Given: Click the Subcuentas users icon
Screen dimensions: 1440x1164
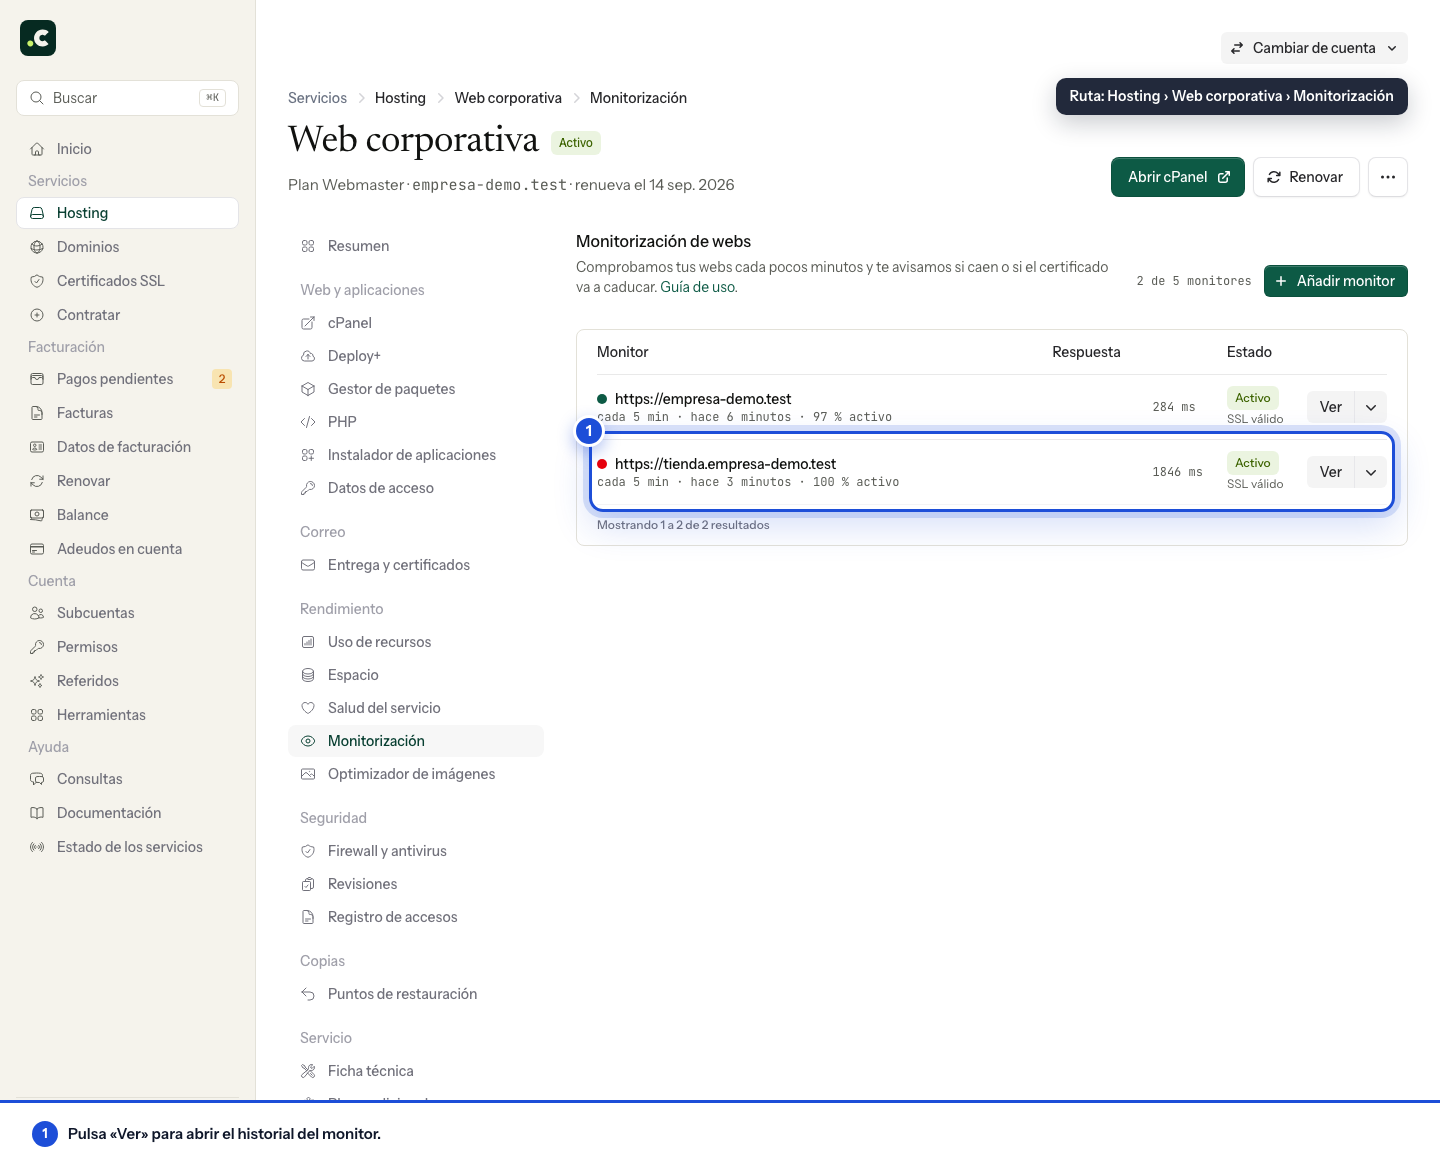Looking at the screenshot, I should tap(37, 613).
